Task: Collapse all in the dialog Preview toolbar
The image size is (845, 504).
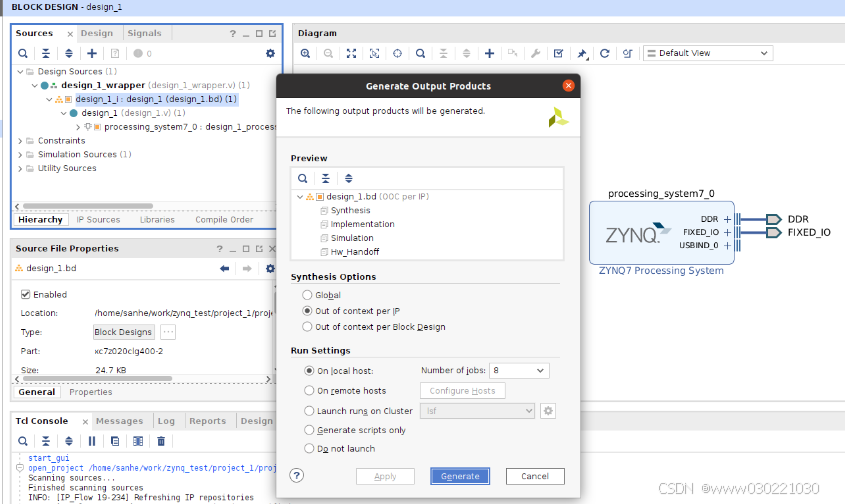Action: (325, 178)
